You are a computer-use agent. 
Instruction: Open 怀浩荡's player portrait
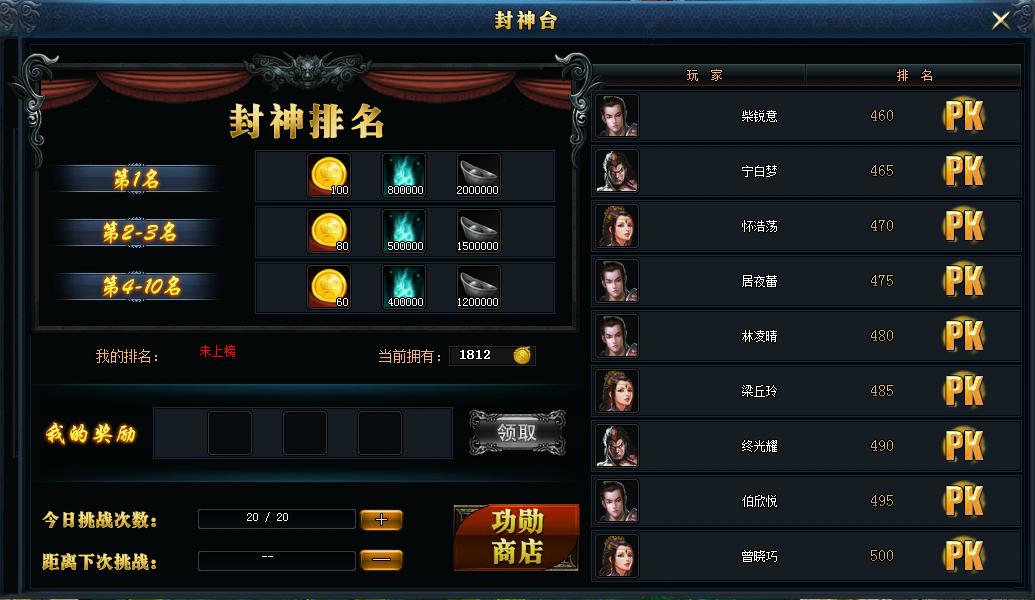tap(617, 226)
